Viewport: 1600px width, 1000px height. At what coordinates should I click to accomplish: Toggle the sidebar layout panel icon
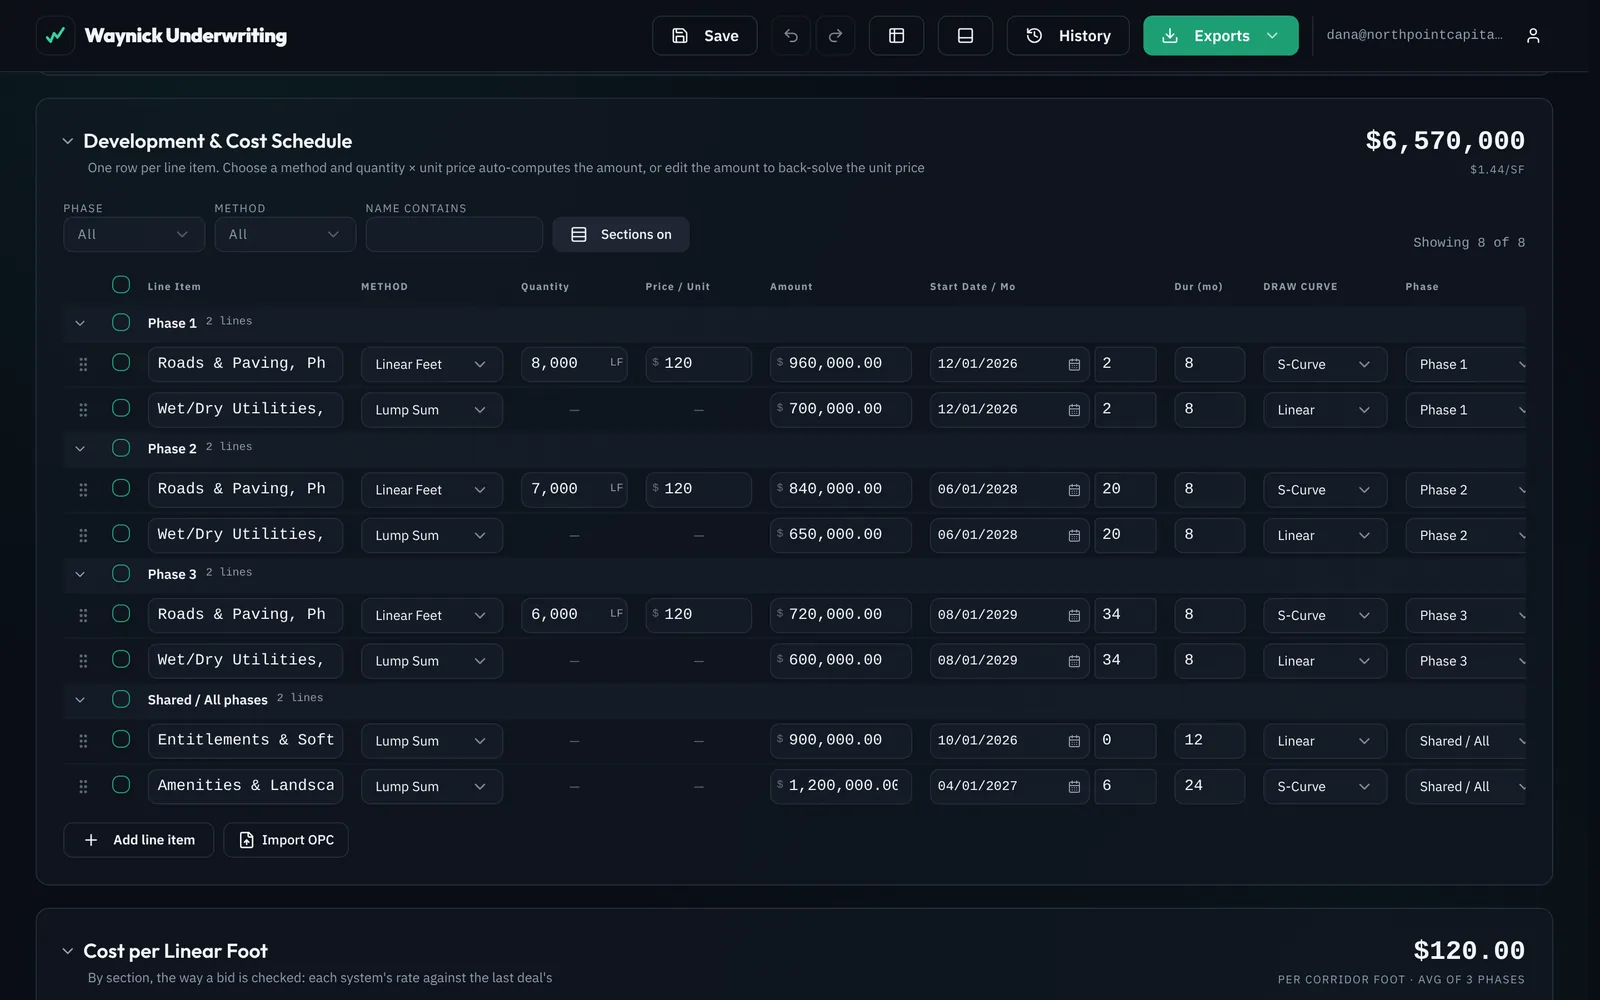click(x=897, y=36)
